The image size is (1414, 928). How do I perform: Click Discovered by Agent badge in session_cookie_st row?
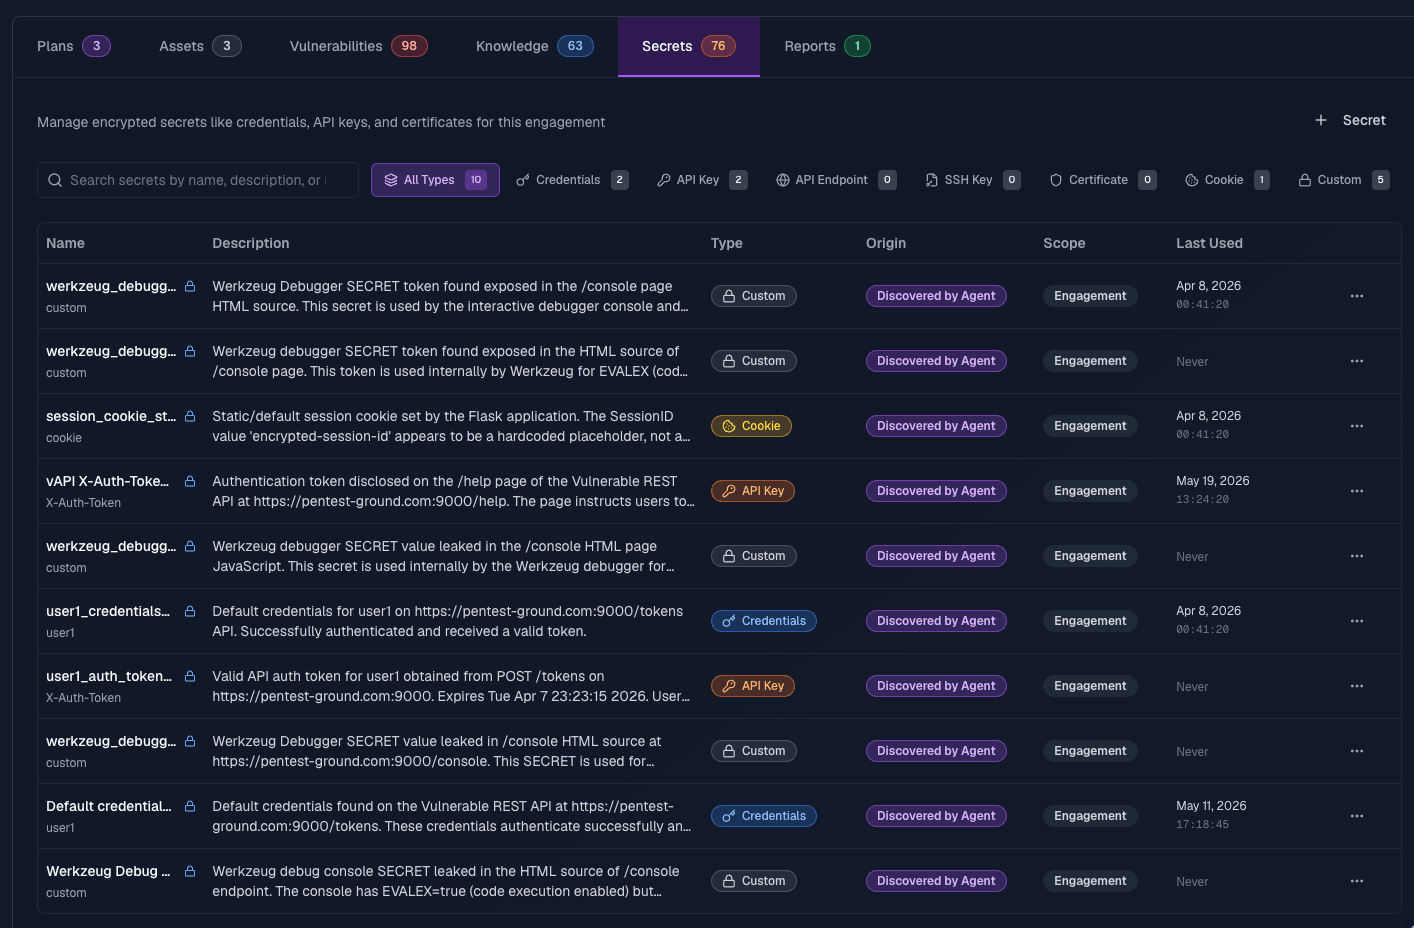coord(936,426)
